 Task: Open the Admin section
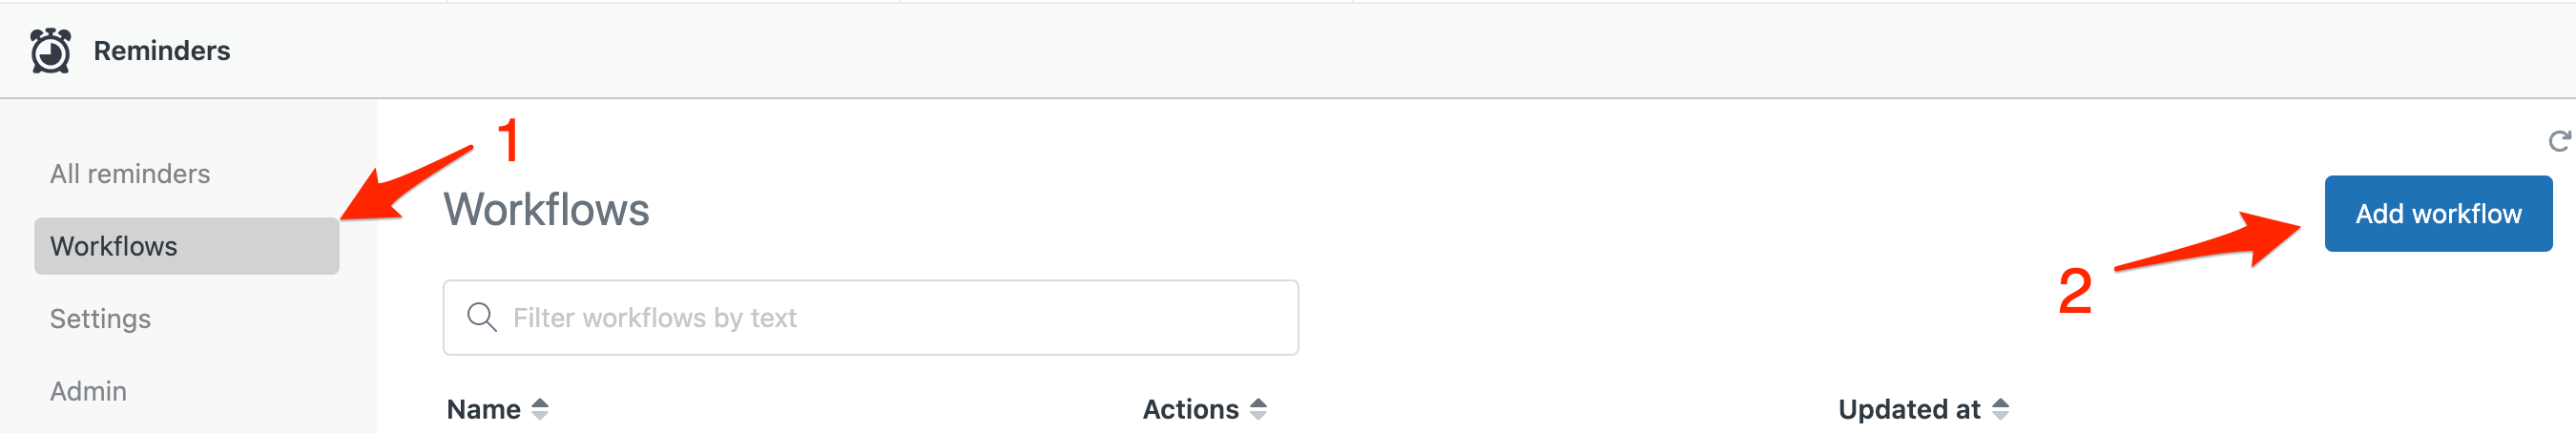[x=88, y=391]
